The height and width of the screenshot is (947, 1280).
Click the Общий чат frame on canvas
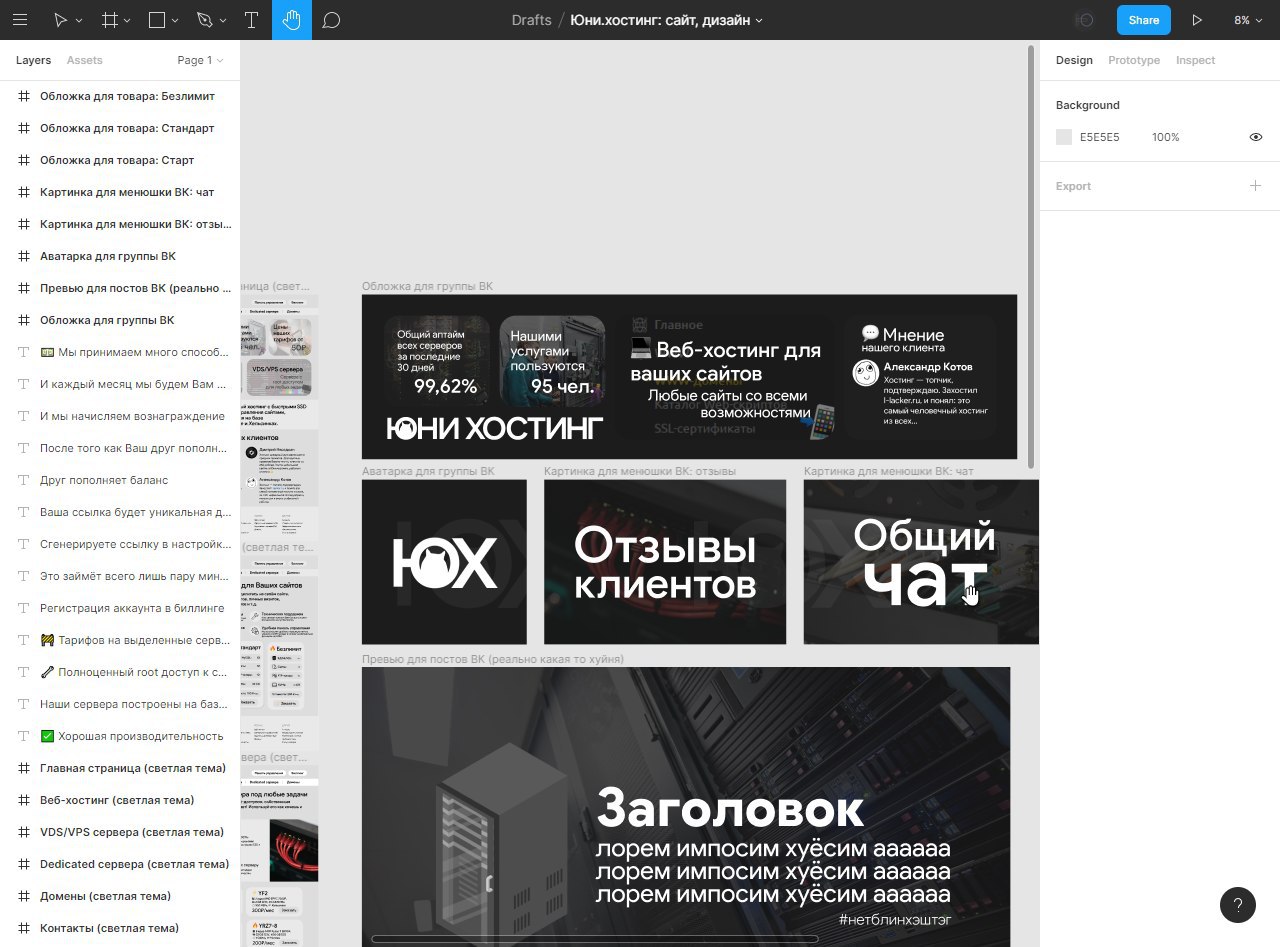click(x=921, y=562)
